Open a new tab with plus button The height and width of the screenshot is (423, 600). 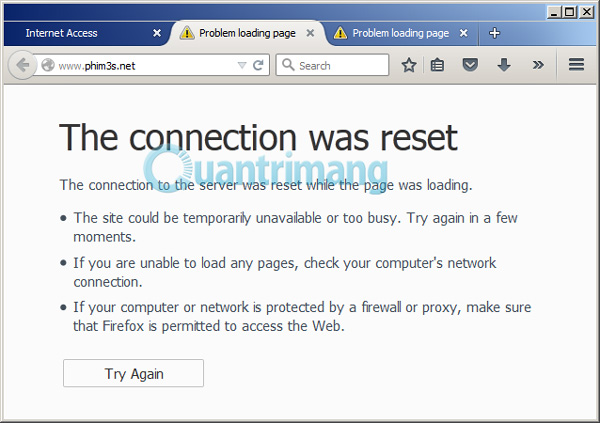(x=494, y=33)
